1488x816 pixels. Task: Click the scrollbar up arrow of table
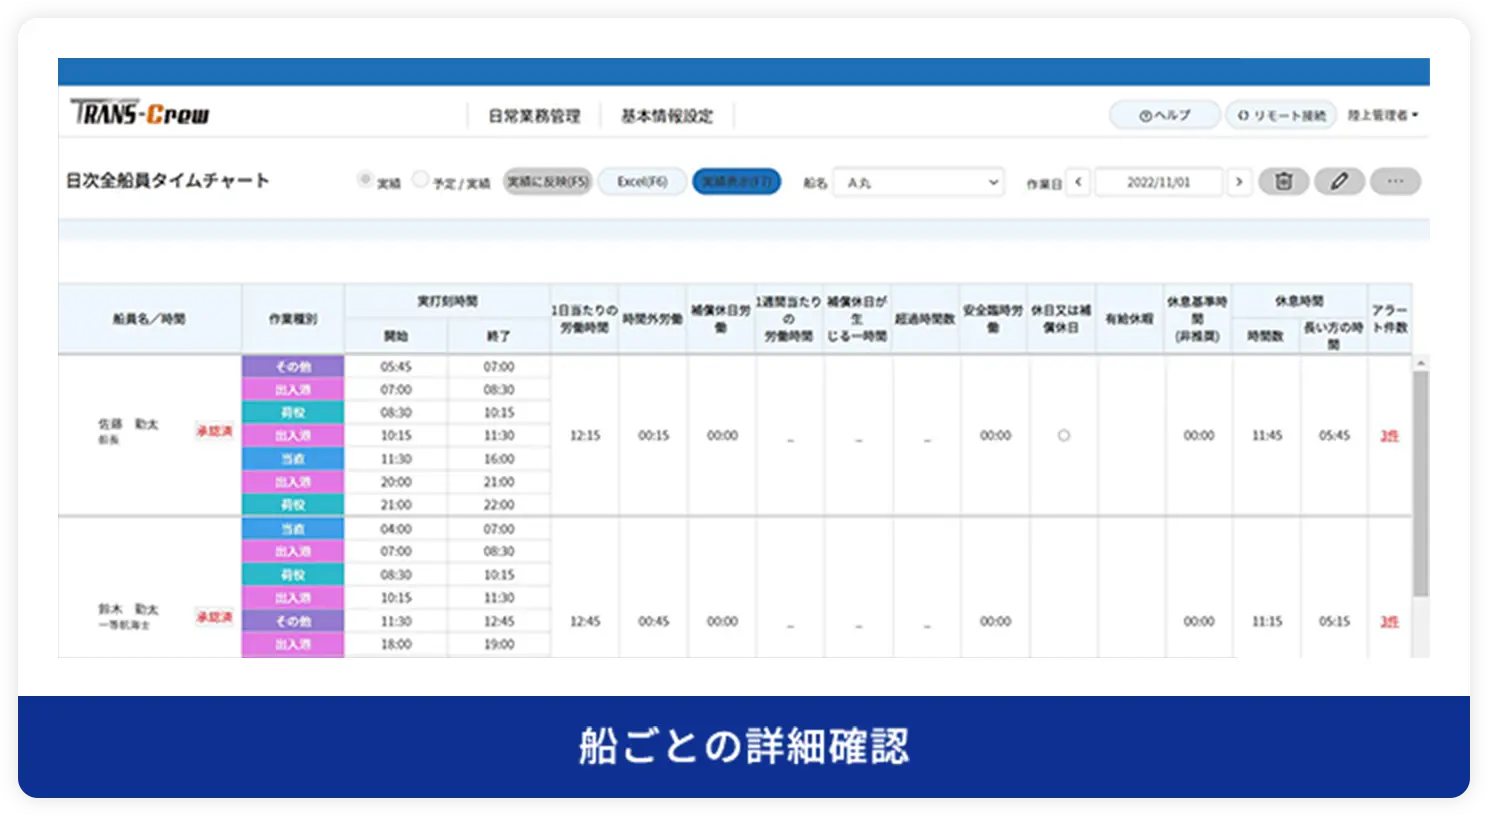(x=1421, y=363)
